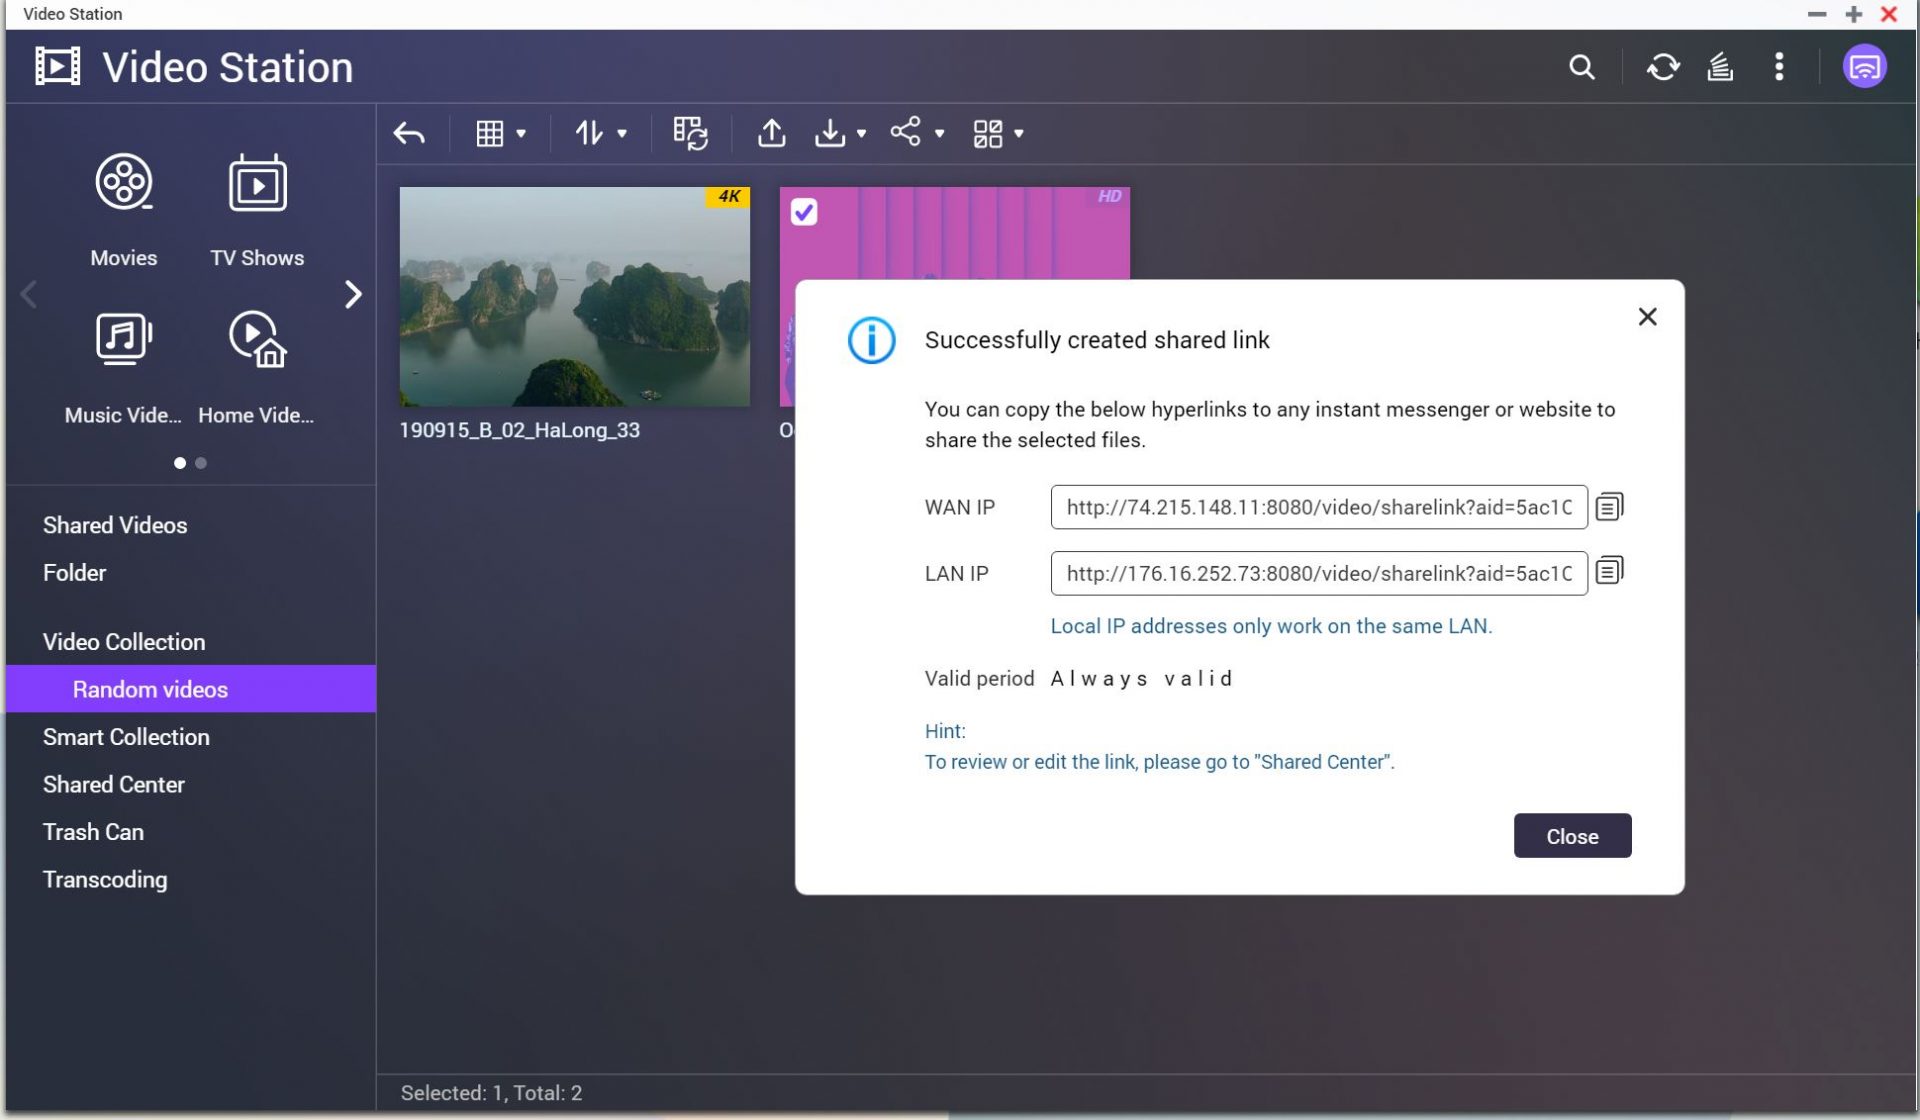
Task: Click 'Selected: 1, Total: 2' status text
Action: [x=491, y=1093]
